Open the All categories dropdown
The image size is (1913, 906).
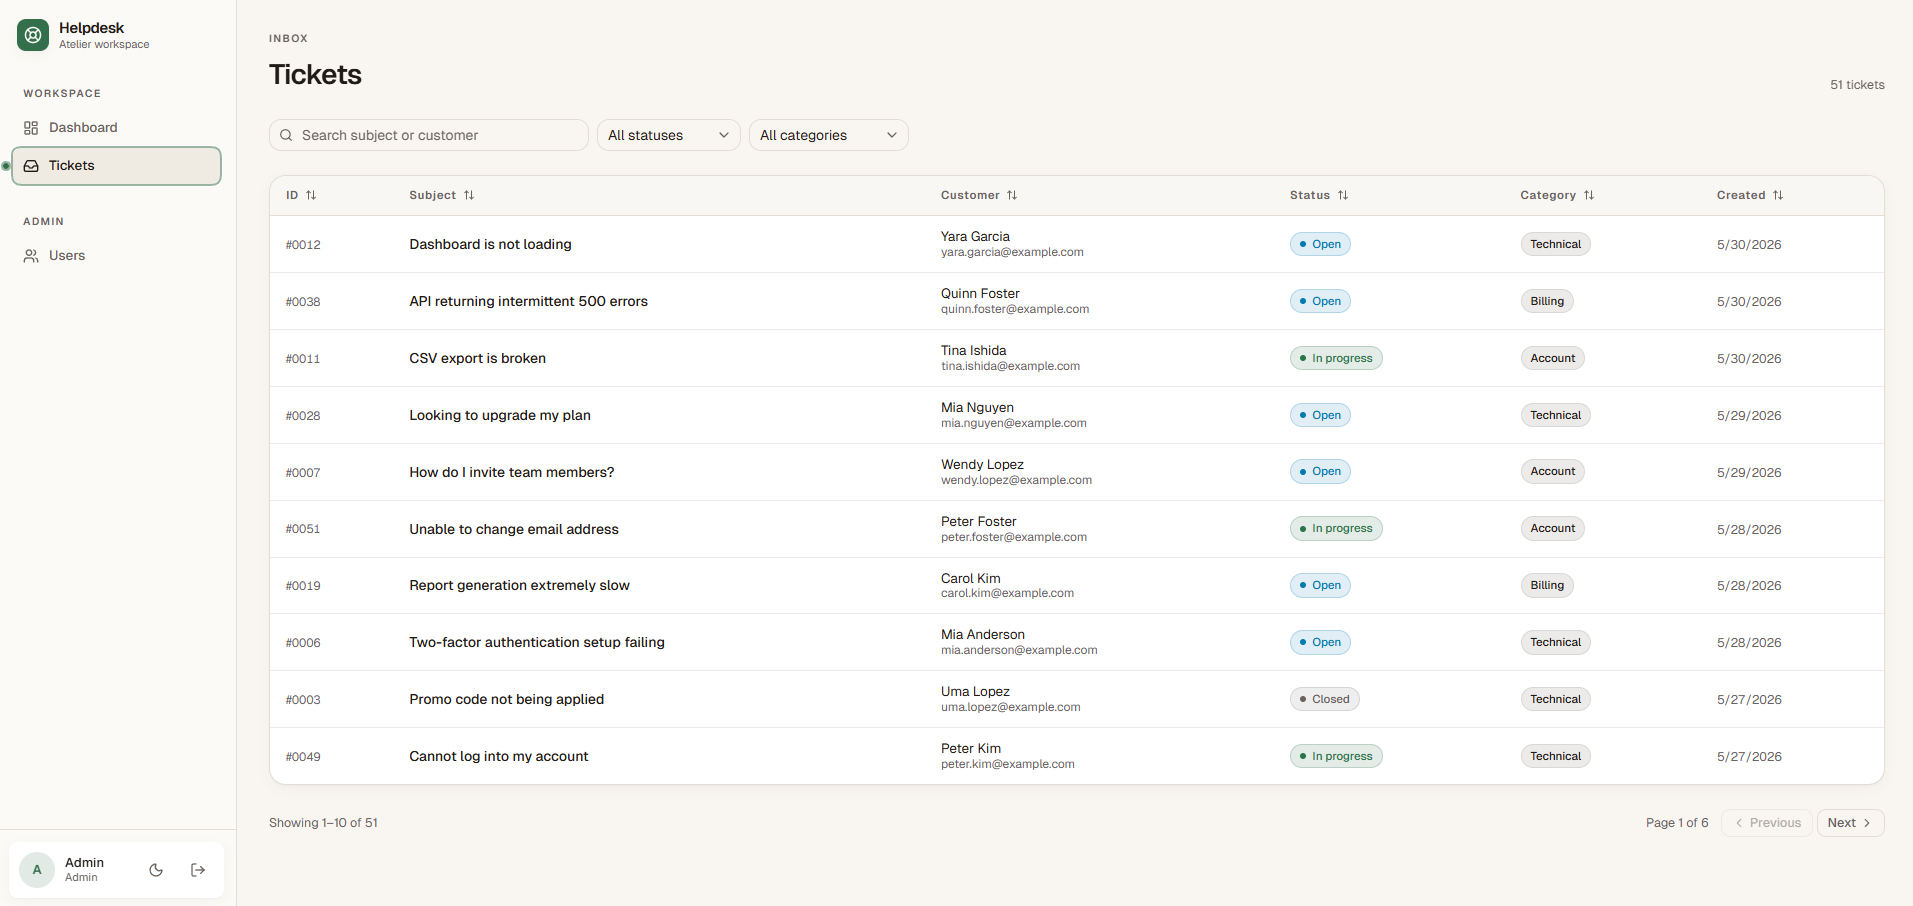coord(828,135)
